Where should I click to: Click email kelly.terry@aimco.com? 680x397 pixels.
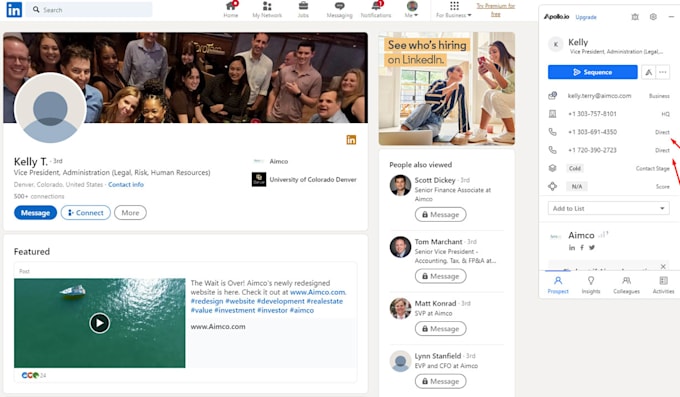coord(599,96)
